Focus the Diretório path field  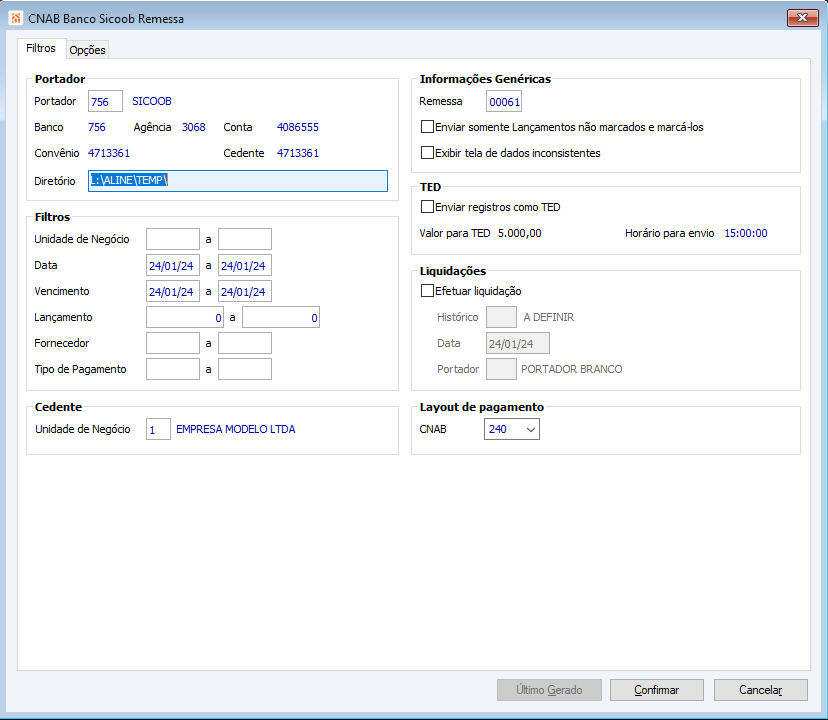pos(237,181)
